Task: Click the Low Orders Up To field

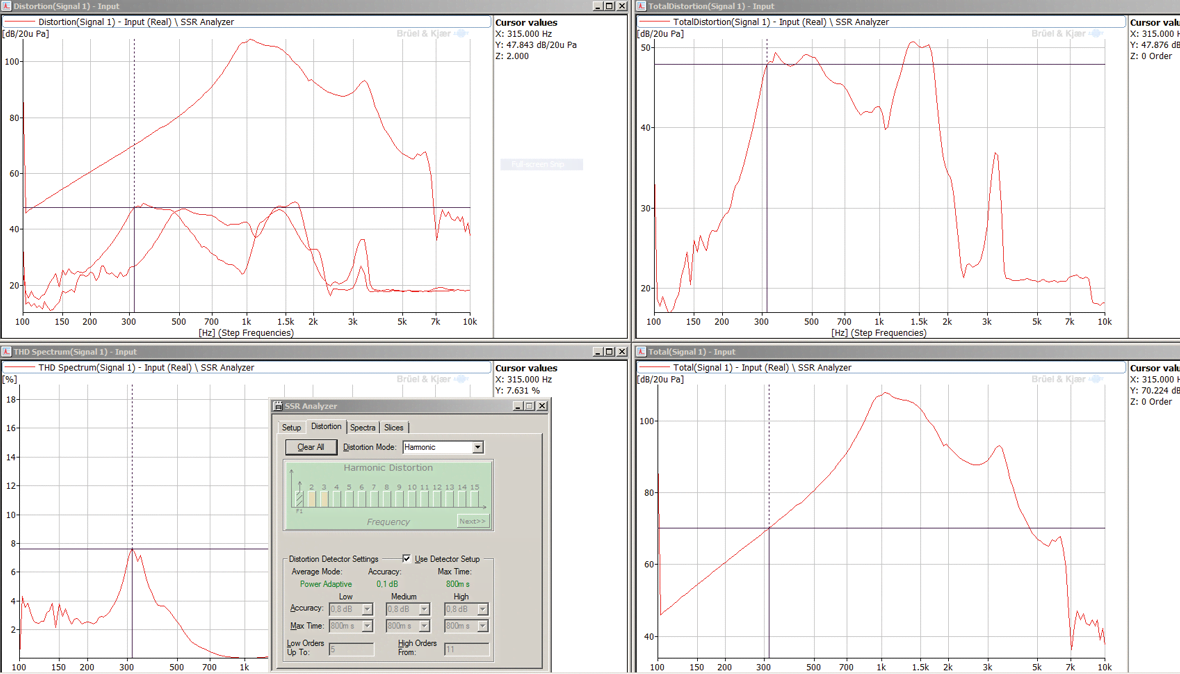Action: point(351,649)
